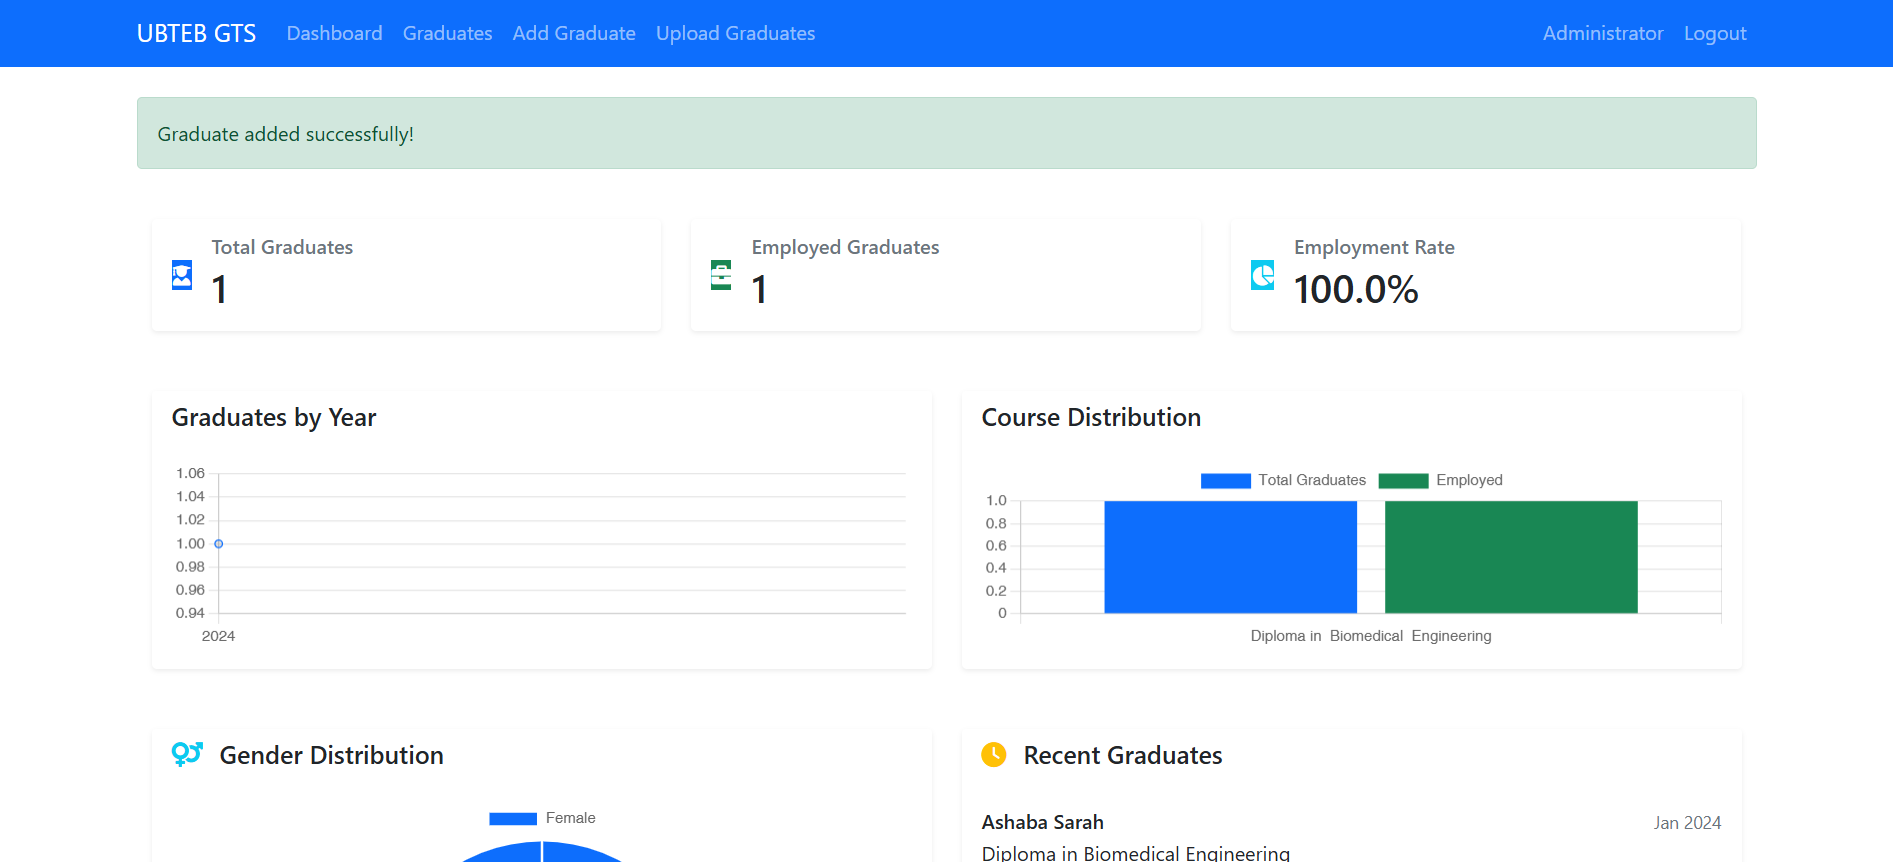Open the Administrator account link
The height and width of the screenshot is (862, 1893).
pyautogui.click(x=1602, y=33)
